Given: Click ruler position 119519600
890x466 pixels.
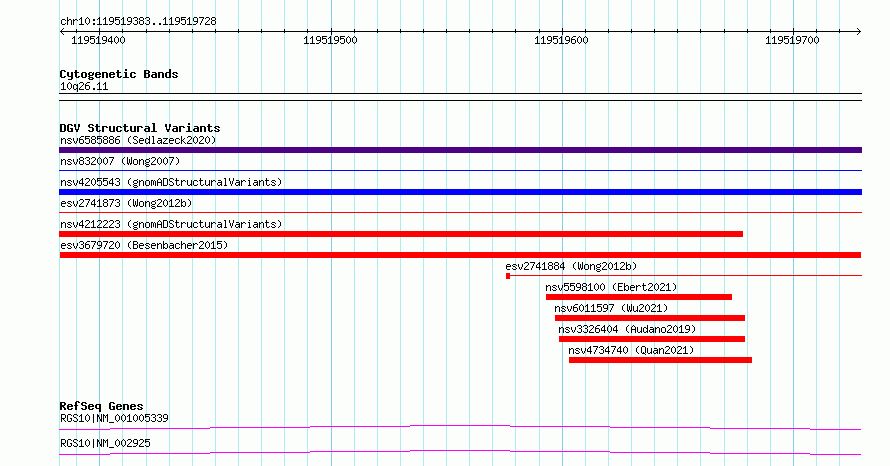Looking at the screenshot, I should tap(561, 40).
